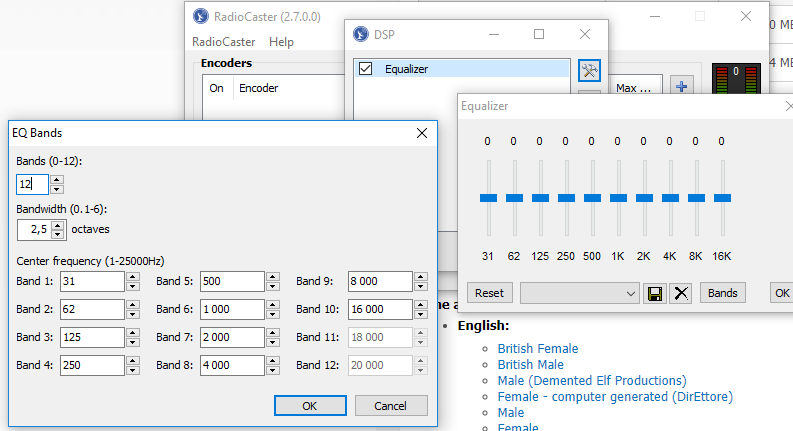Increase the Band 9 frequency
Image resolution: width=793 pixels, height=431 pixels.
tap(421, 277)
